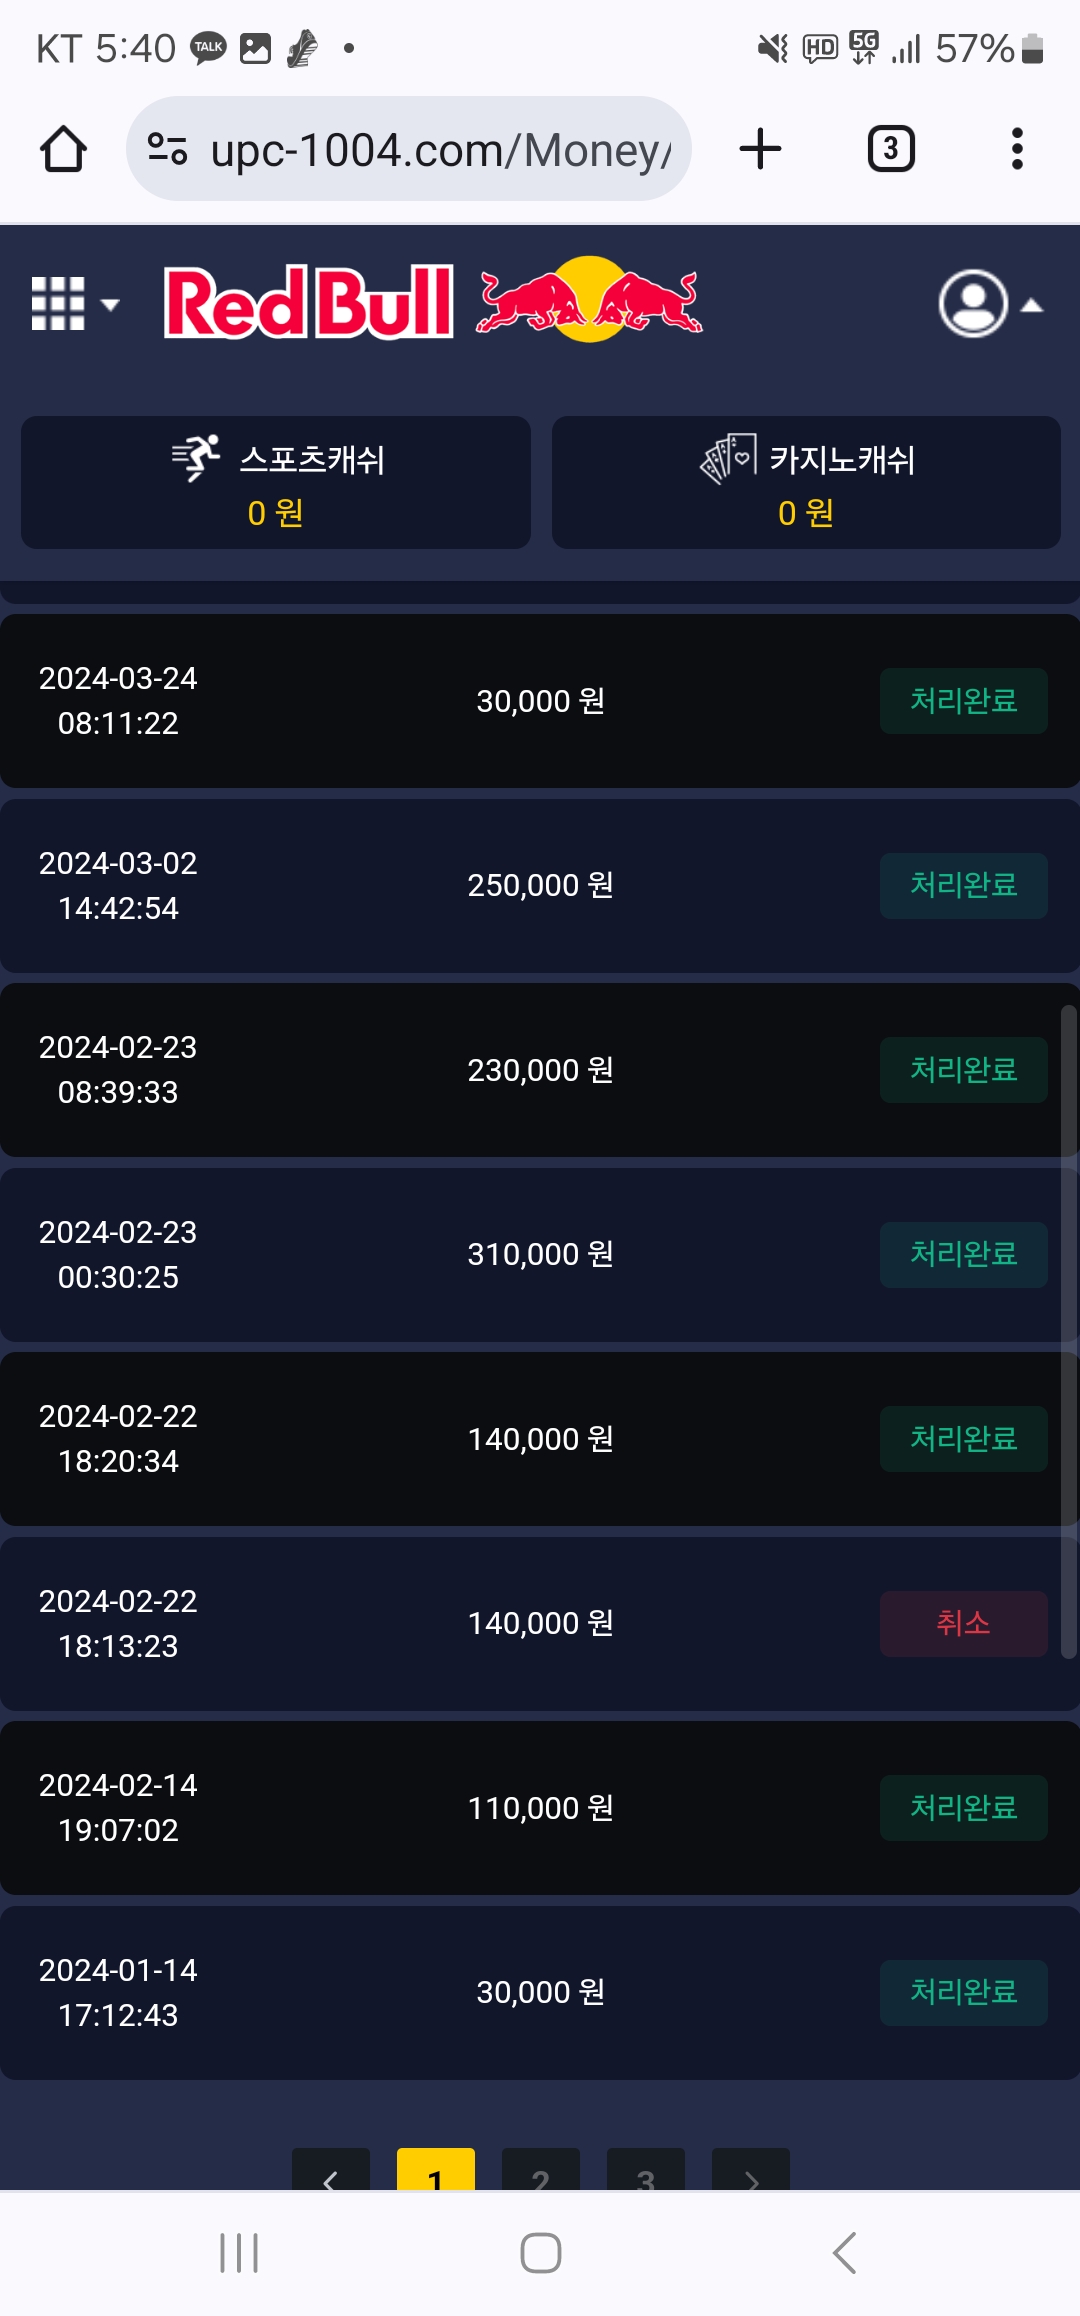Screen dimensions: 1080x2316
Task: Open a new browser tab
Action: (760, 149)
